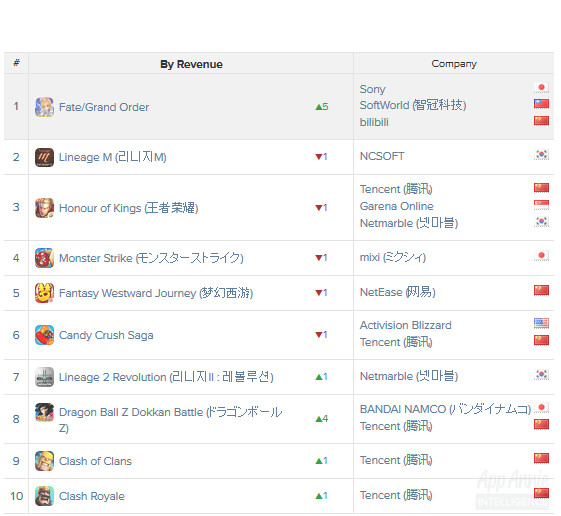Open the NetEase company link

397,292
